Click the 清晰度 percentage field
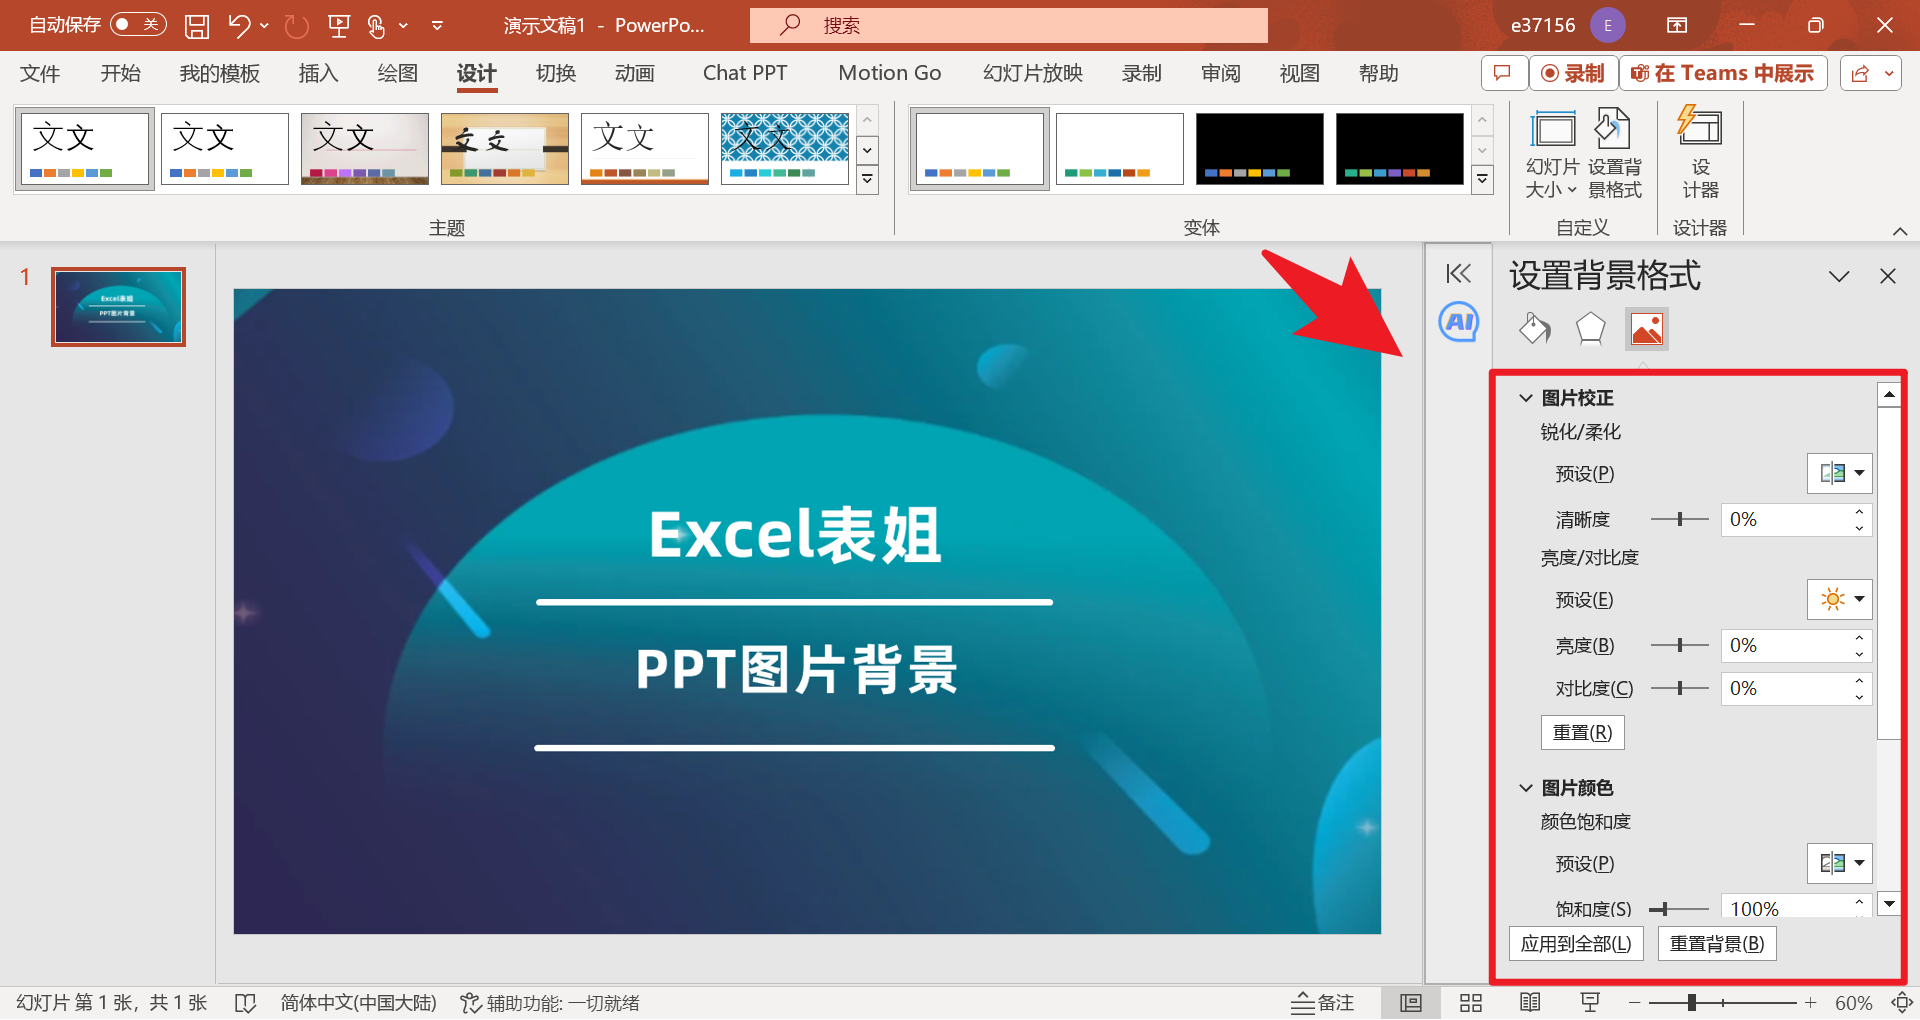The image size is (1920, 1020). pyautogui.click(x=1785, y=519)
